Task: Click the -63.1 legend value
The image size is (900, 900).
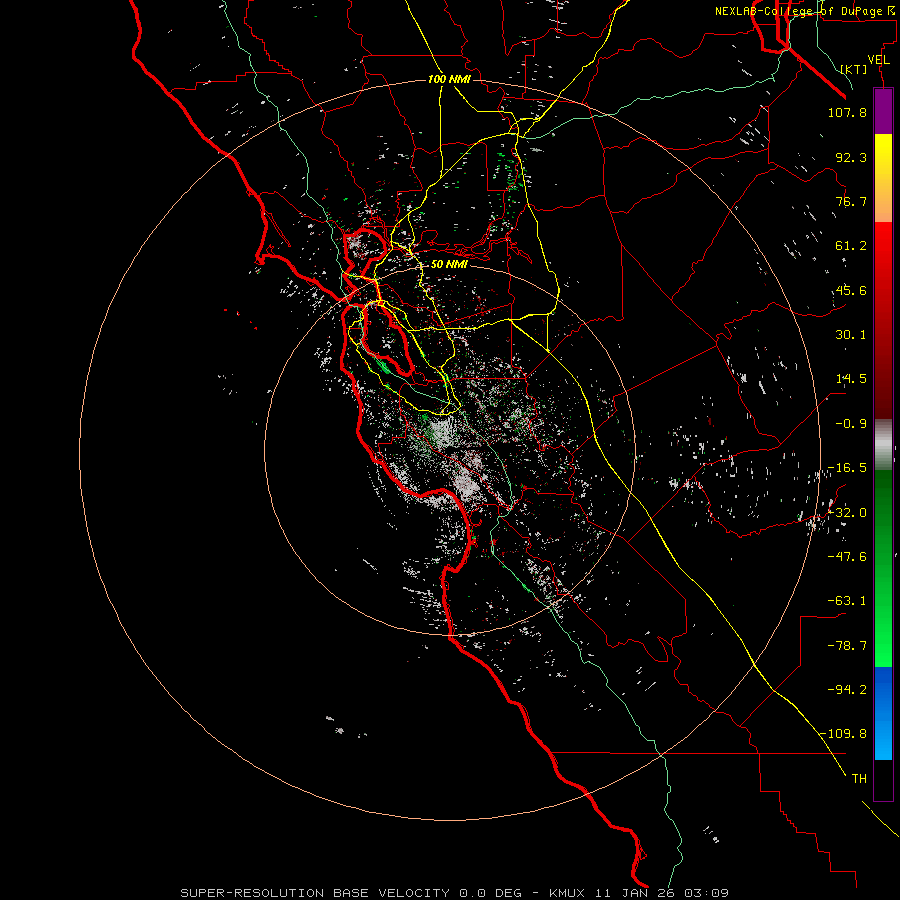Action: 847,601
